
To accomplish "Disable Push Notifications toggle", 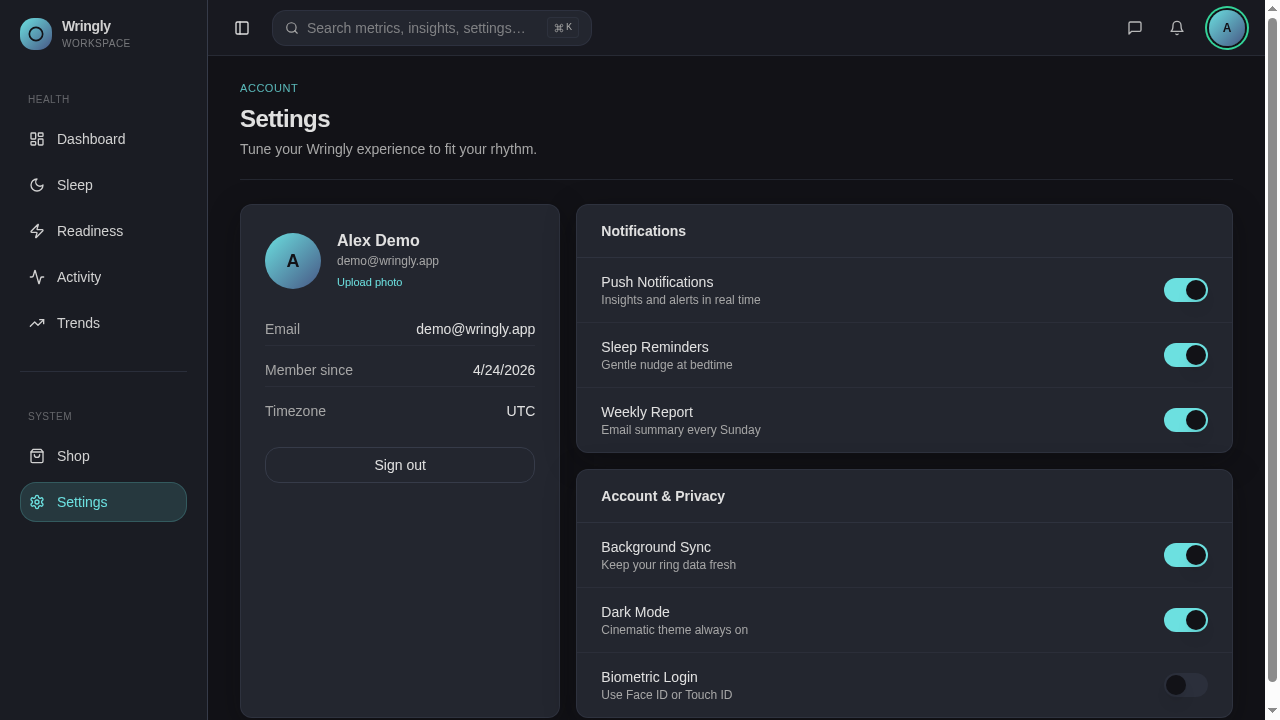I will (x=1186, y=290).
